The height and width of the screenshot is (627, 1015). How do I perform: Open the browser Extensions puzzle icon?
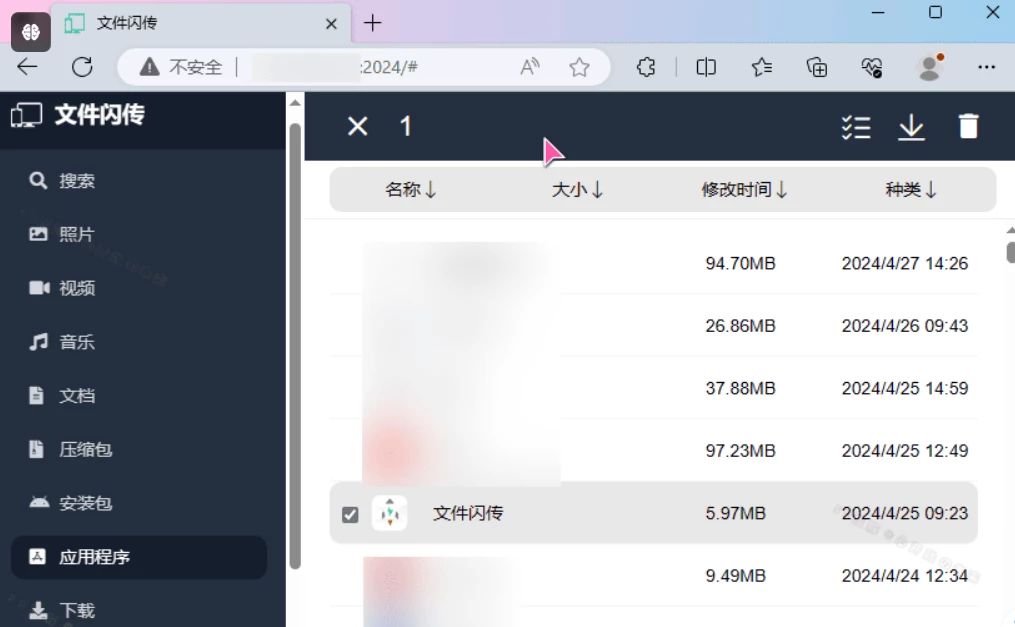[646, 67]
